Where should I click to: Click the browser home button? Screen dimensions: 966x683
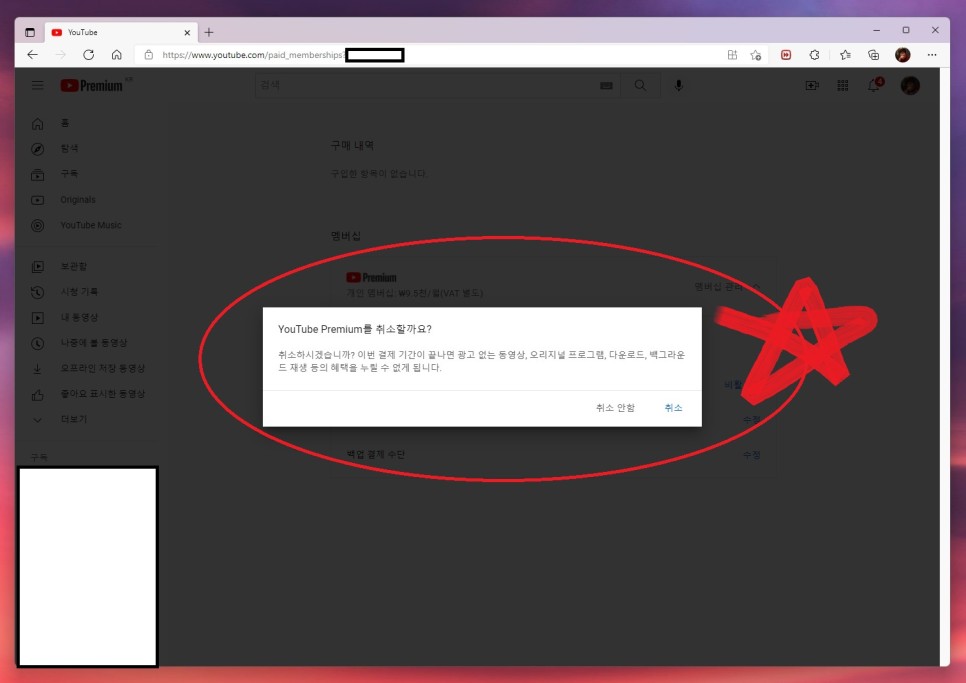116,55
